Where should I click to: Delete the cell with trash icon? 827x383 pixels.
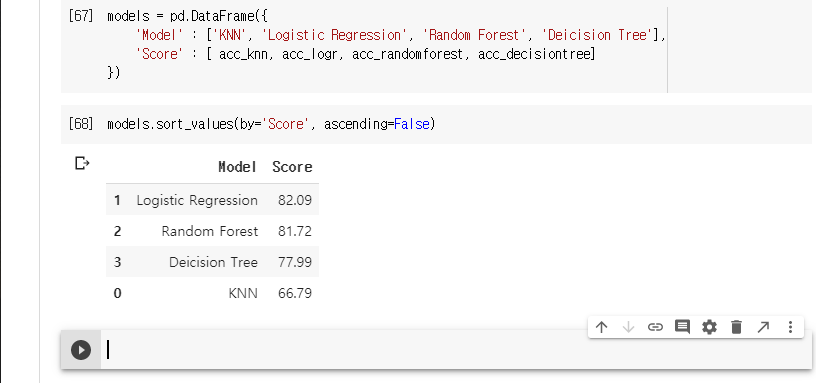pyautogui.click(x=736, y=327)
